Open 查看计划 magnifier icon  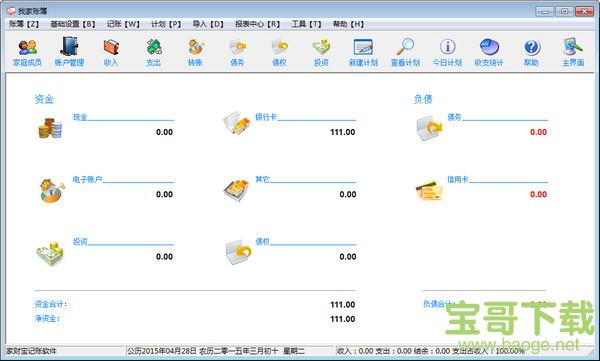[405, 52]
